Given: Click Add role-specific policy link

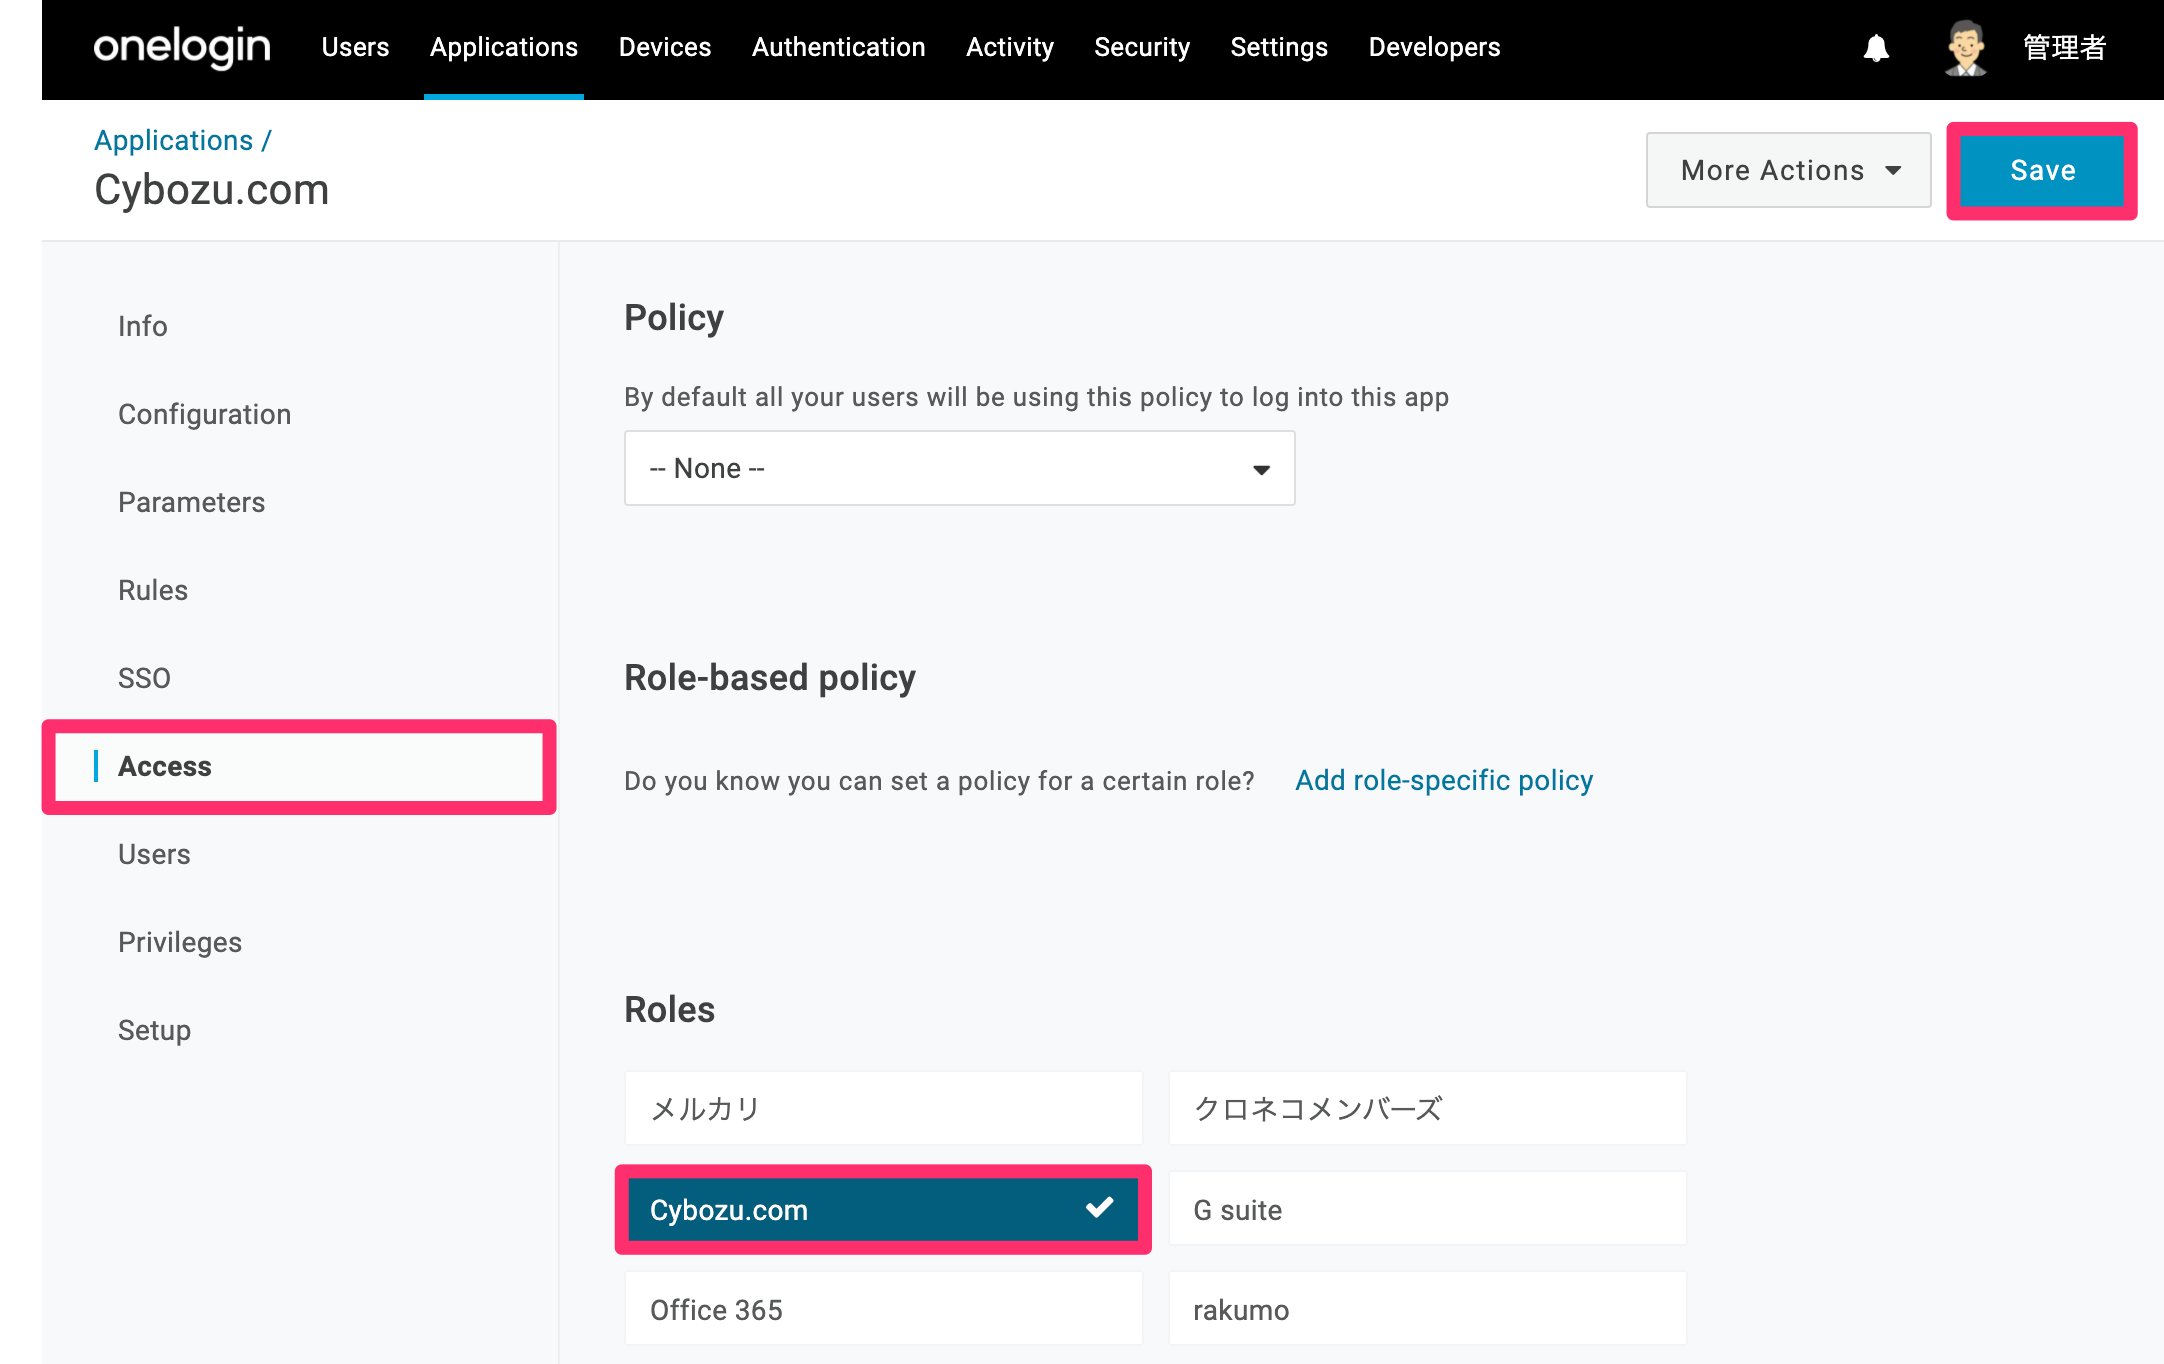Looking at the screenshot, I should point(1444,780).
